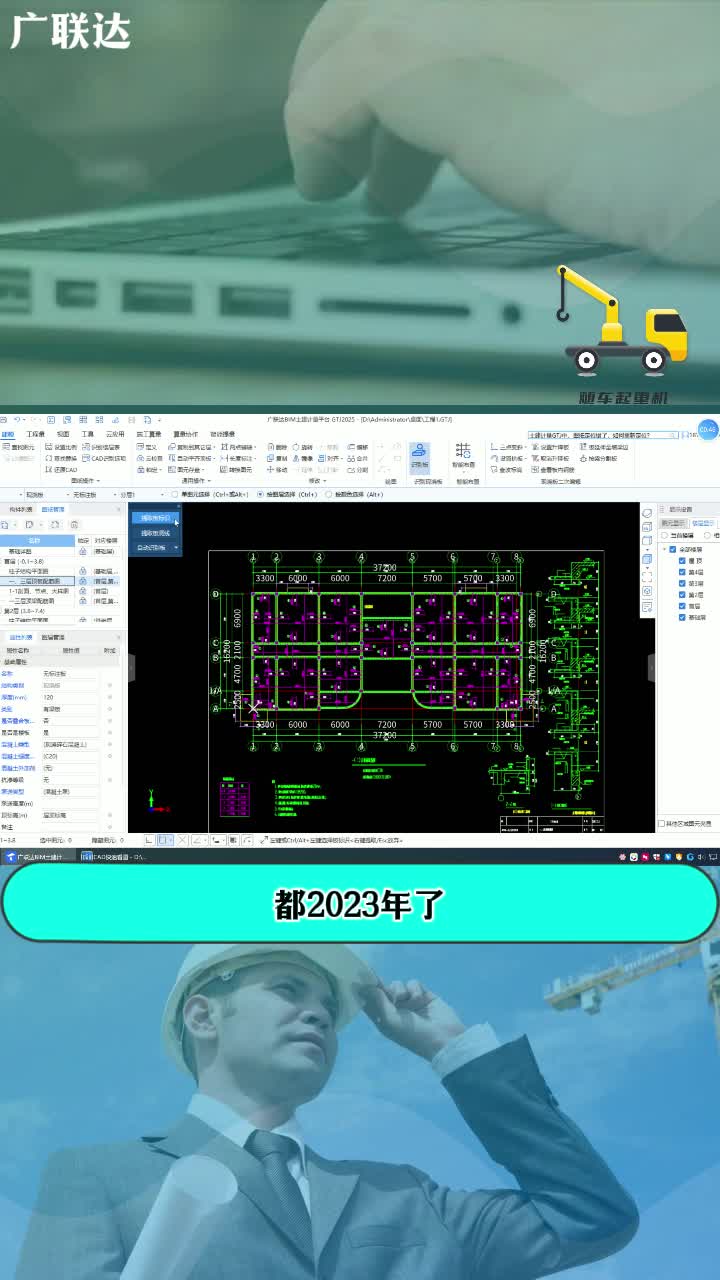Click 提取板标识 button
The width and height of the screenshot is (720, 1280).
[x=155, y=518]
